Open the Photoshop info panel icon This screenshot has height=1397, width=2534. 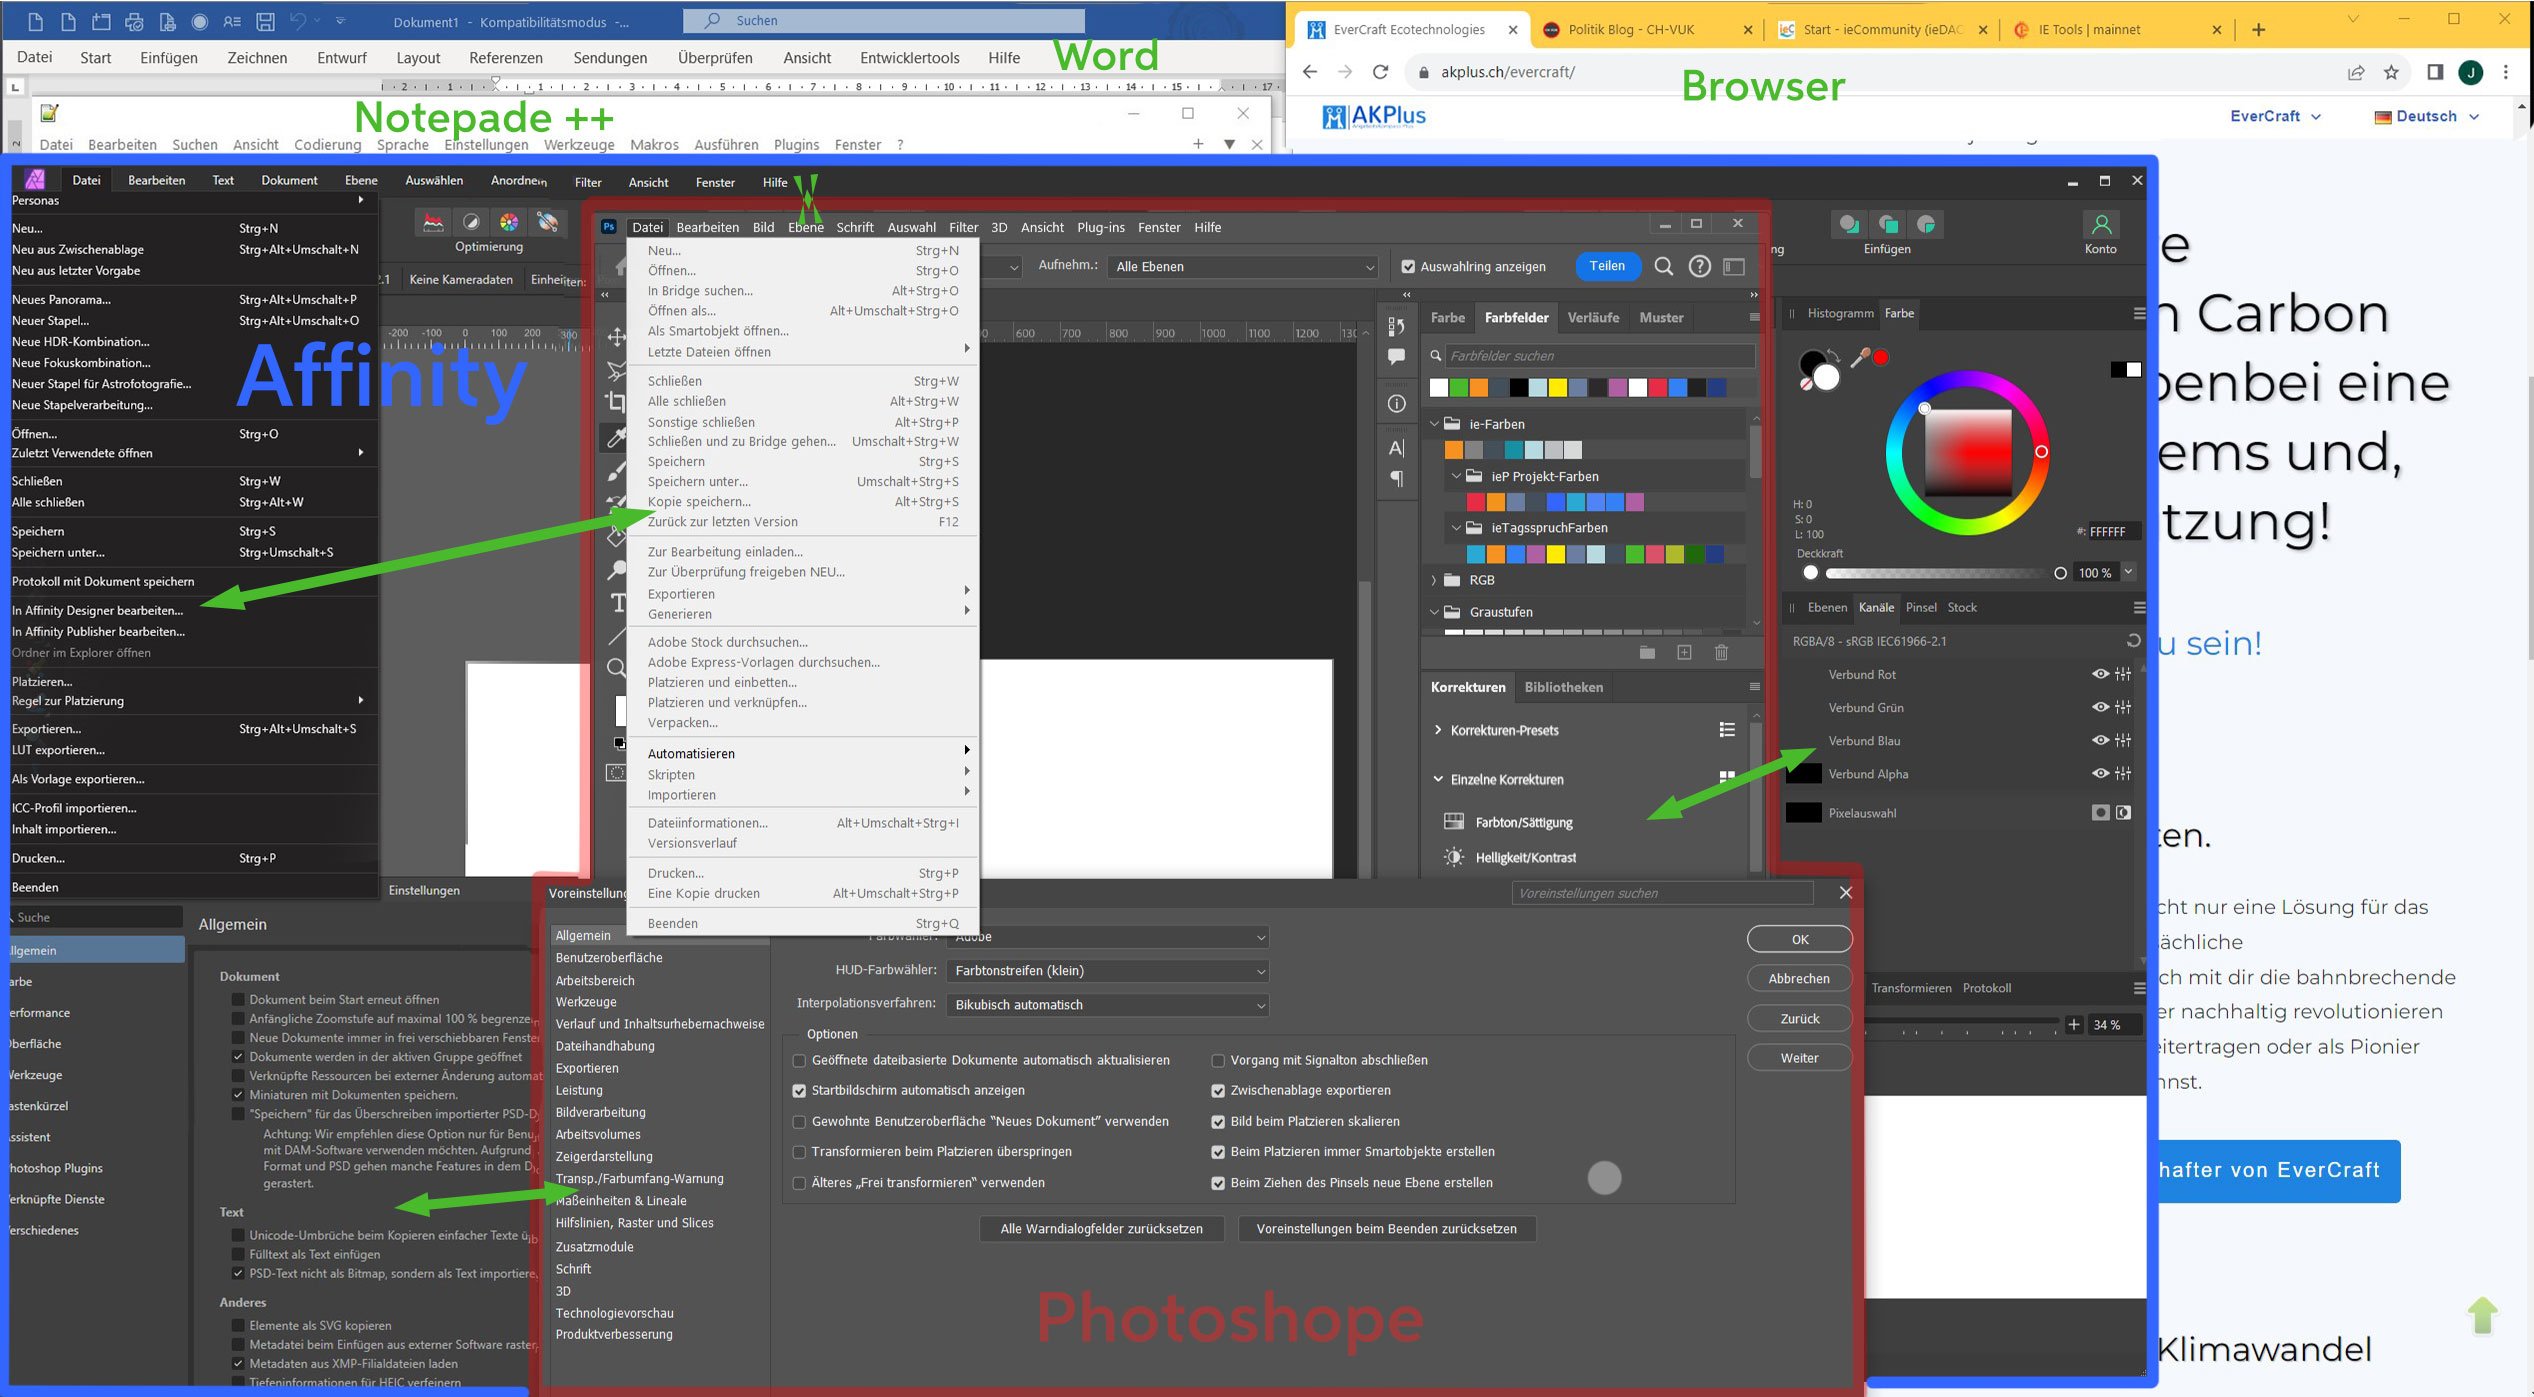[x=1397, y=404]
